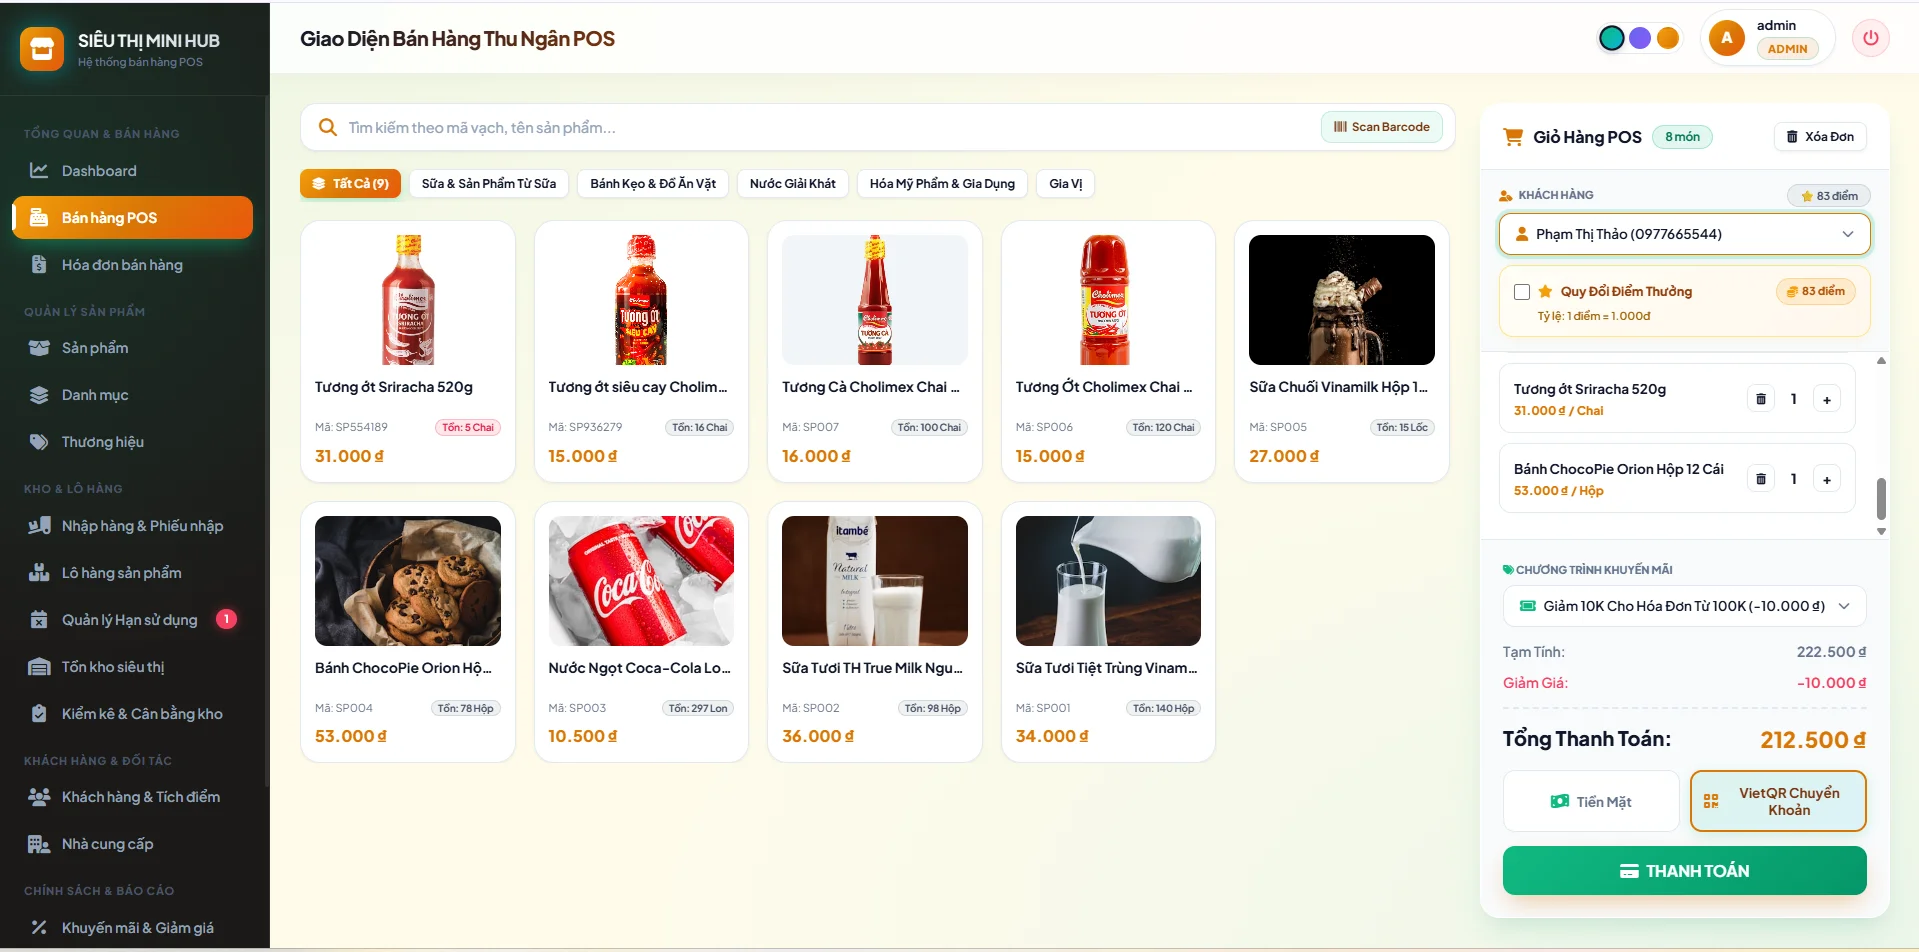Filter by Hóa Mỹ Phẩm & Gia Dụng

(942, 184)
